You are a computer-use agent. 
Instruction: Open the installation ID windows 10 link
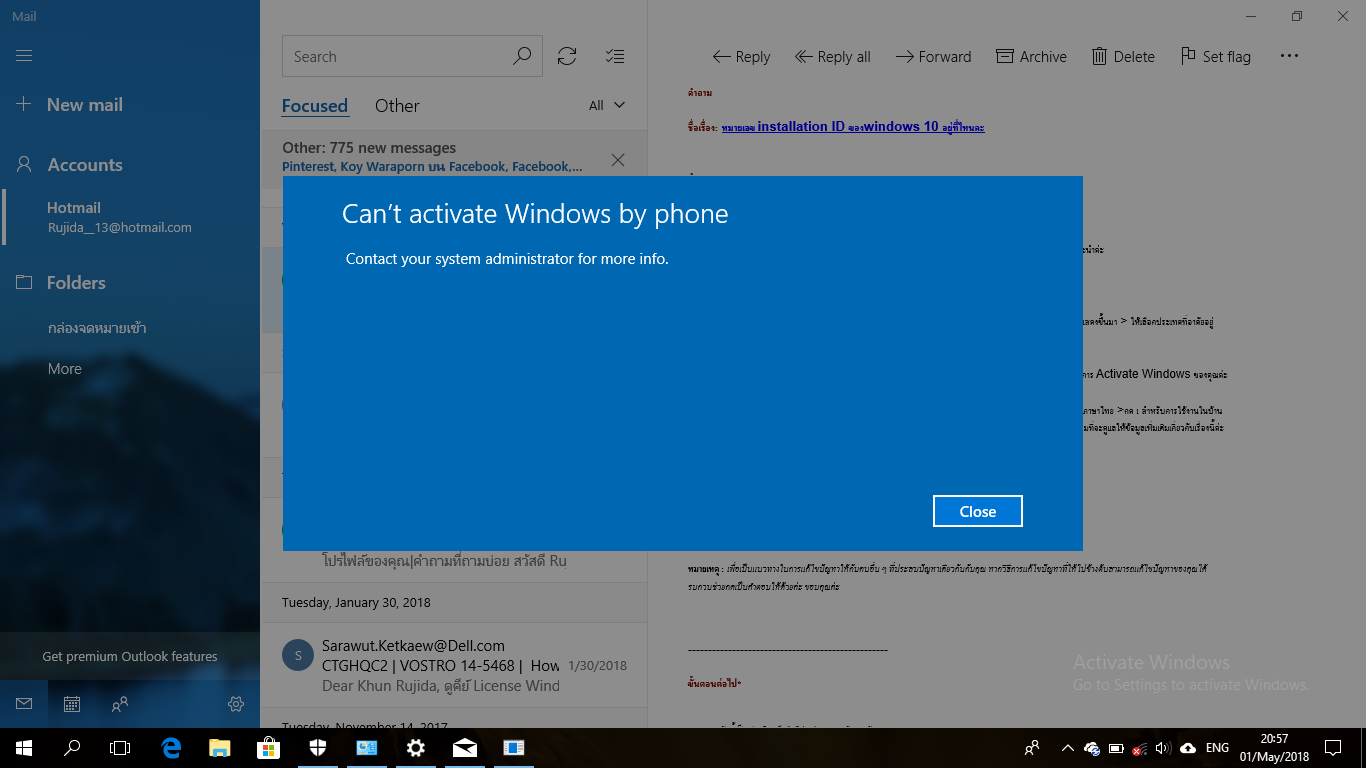[x=853, y=127]
